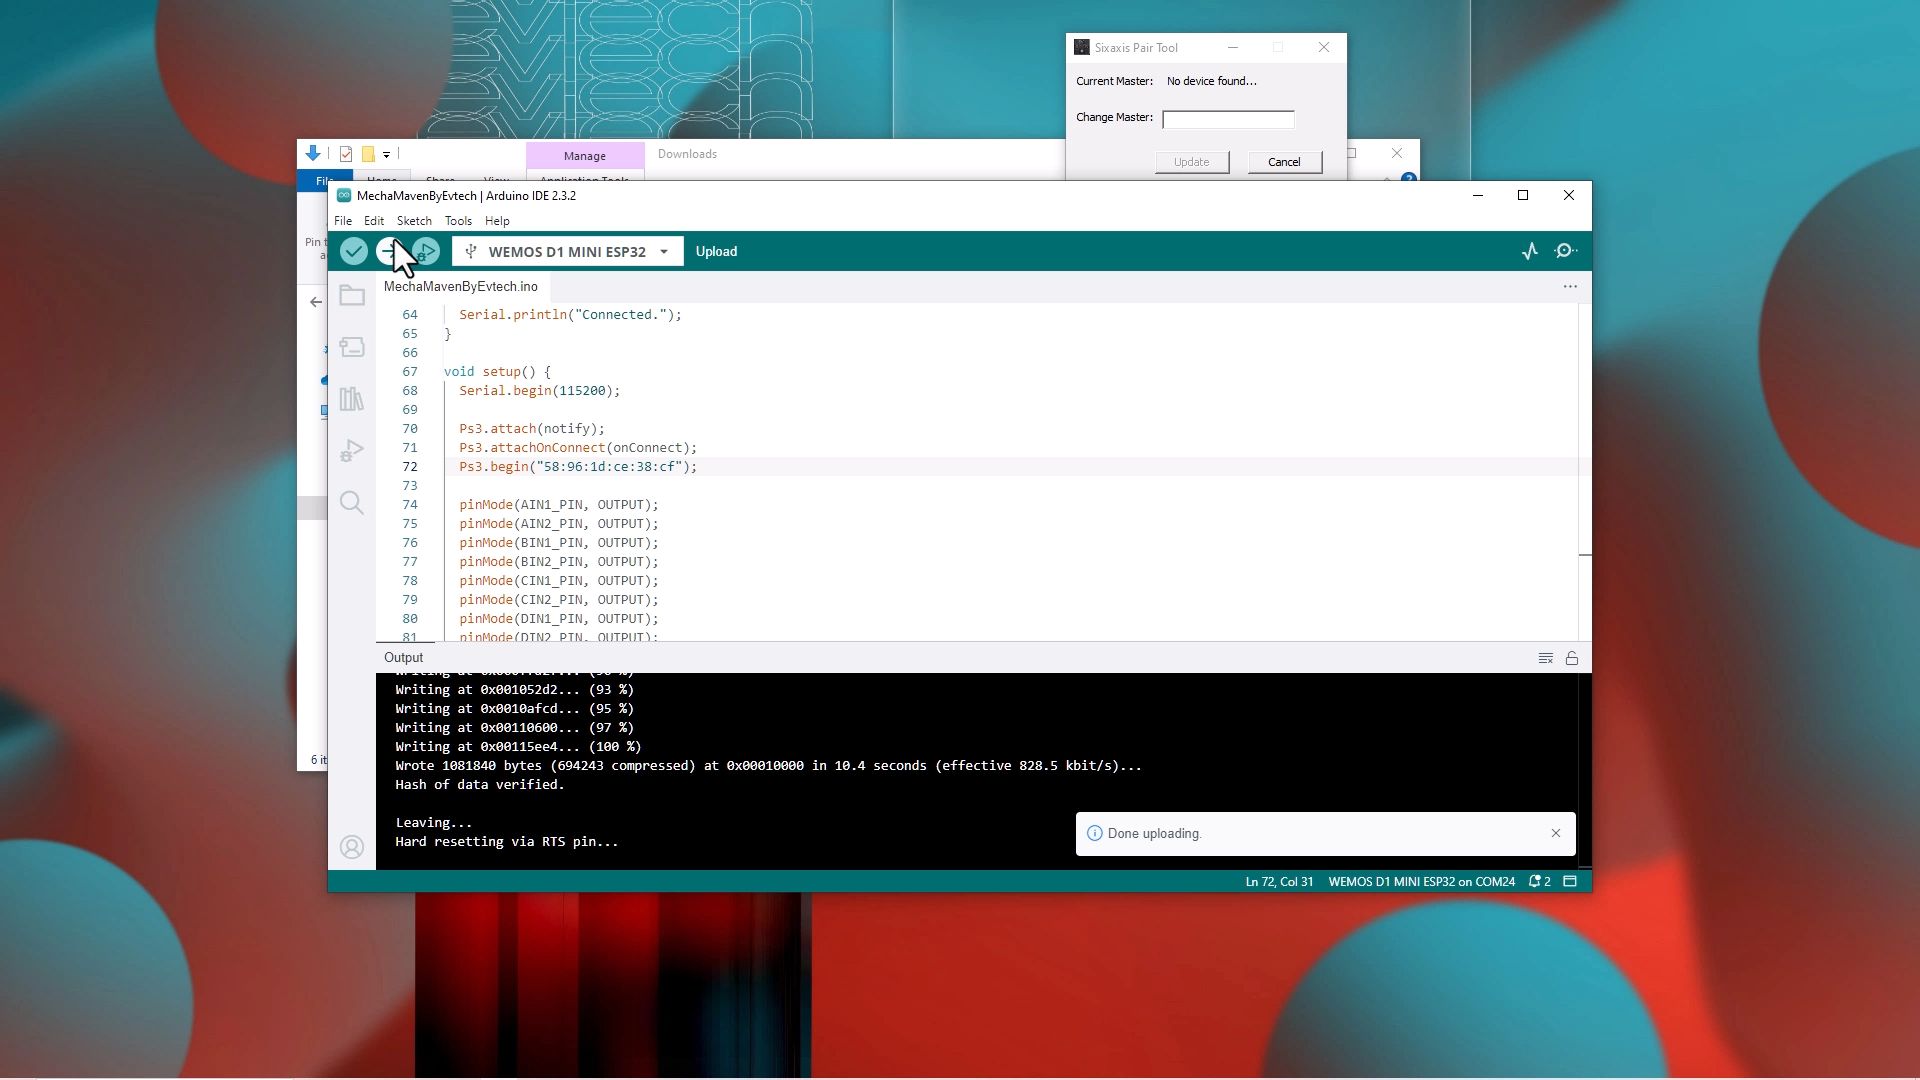The image size is (1920, 1080).
Task: Click the 'No device found...' text
Action: 1212,81
